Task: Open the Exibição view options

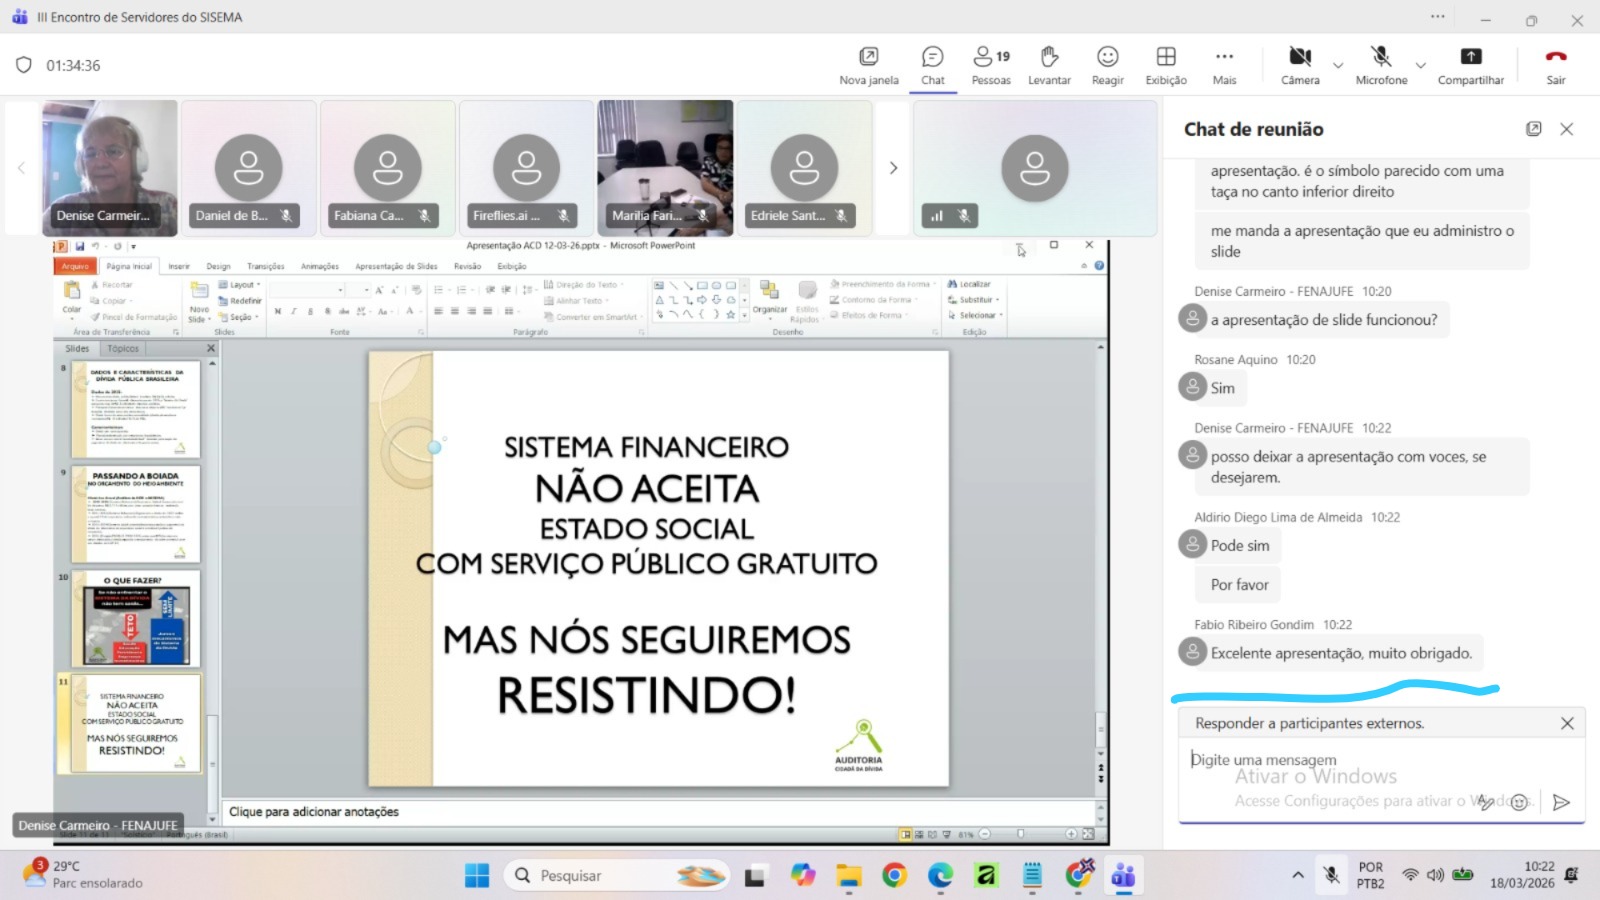Action: pos(1166,58)
